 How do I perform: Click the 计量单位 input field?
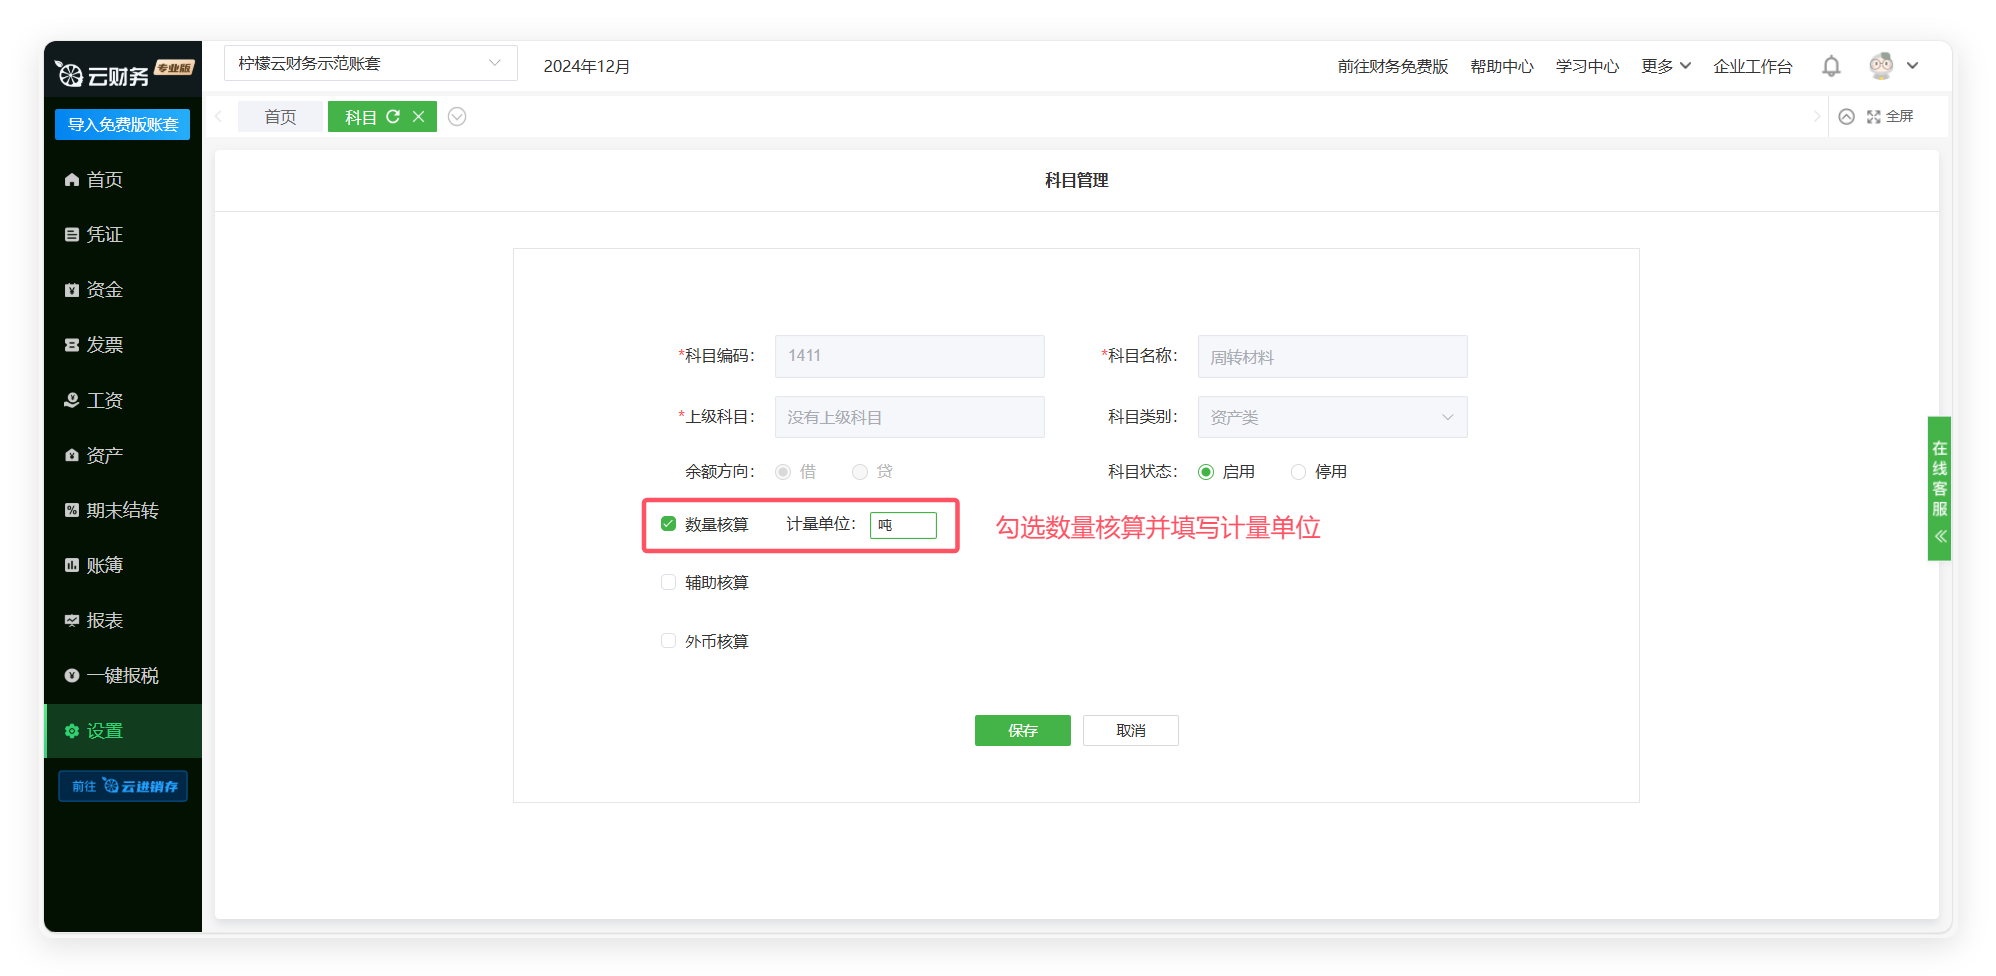(x=903, y=525)
